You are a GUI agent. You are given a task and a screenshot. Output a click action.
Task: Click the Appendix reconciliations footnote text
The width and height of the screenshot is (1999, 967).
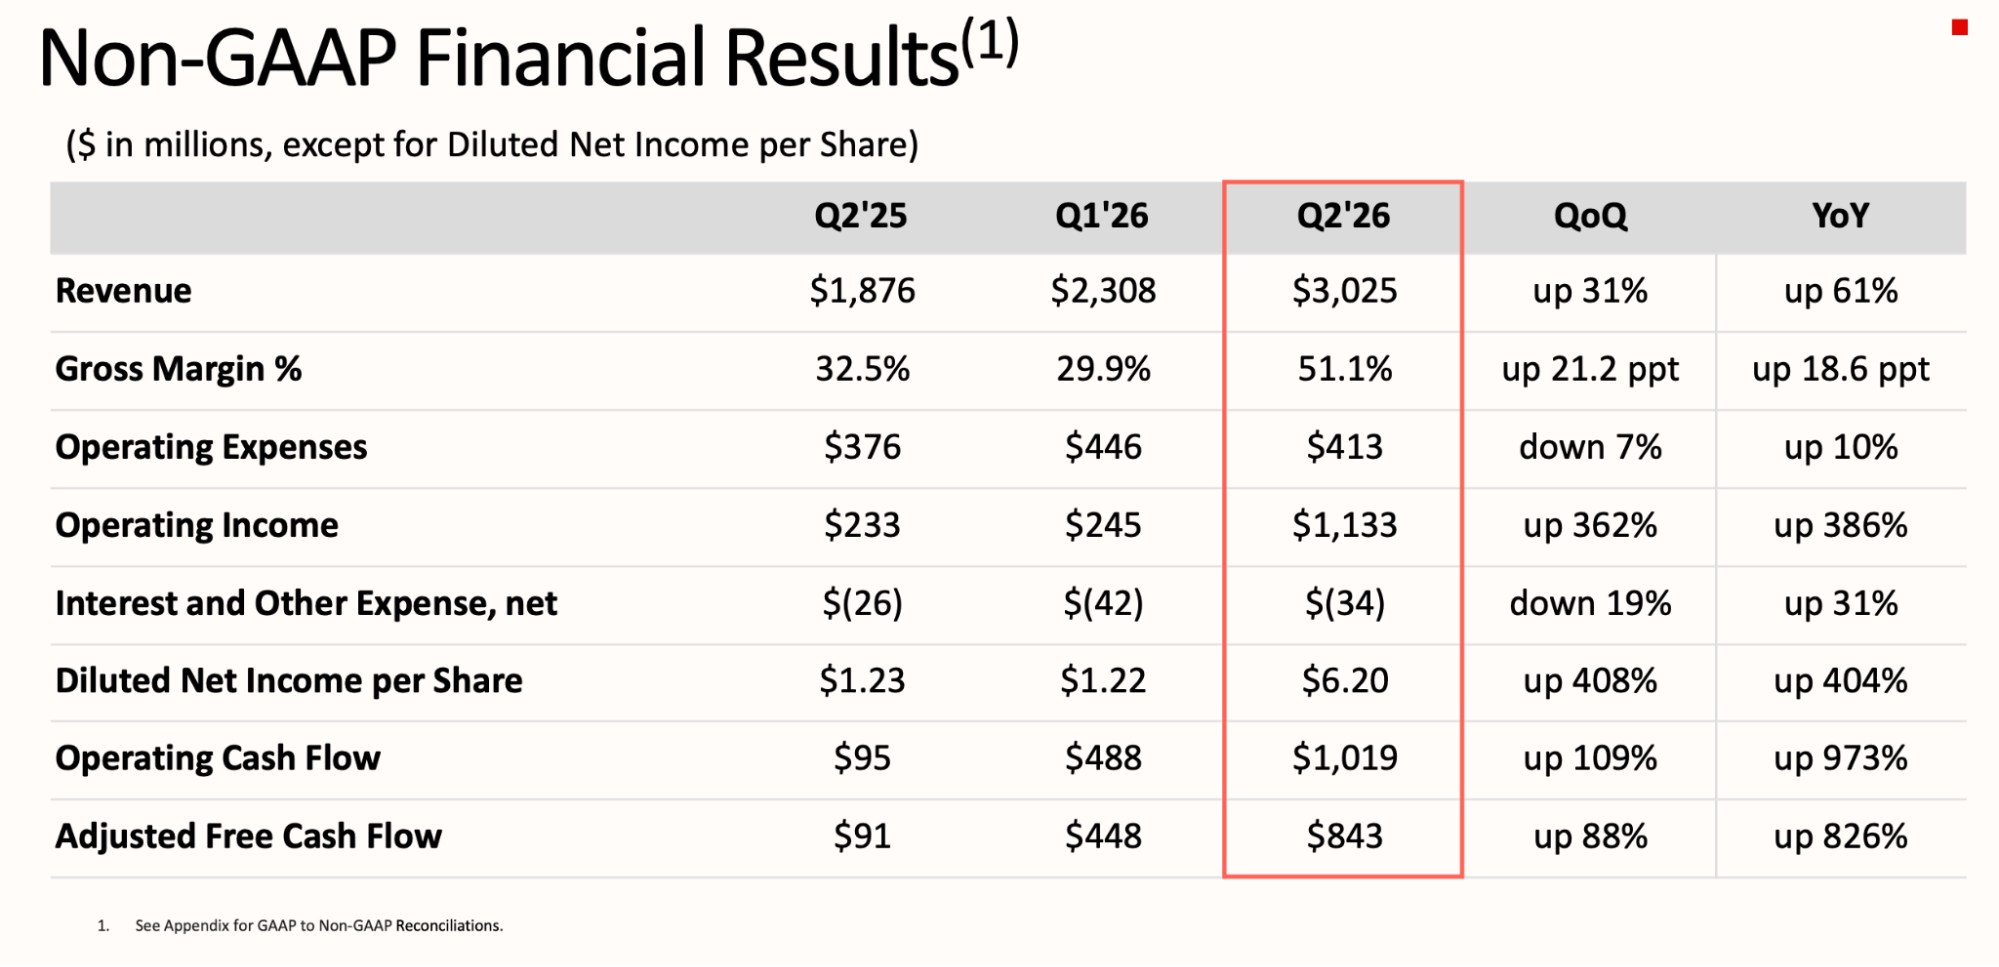pyautogui.click(x=318, y=926)
